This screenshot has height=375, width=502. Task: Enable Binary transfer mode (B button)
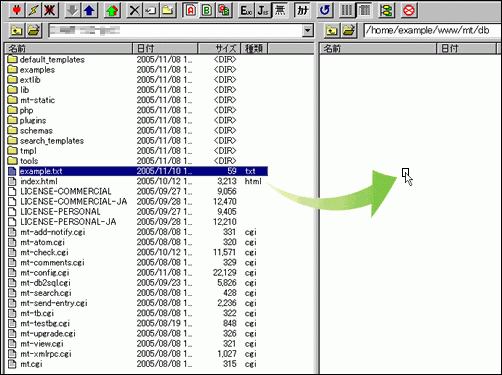coord(207,10)
